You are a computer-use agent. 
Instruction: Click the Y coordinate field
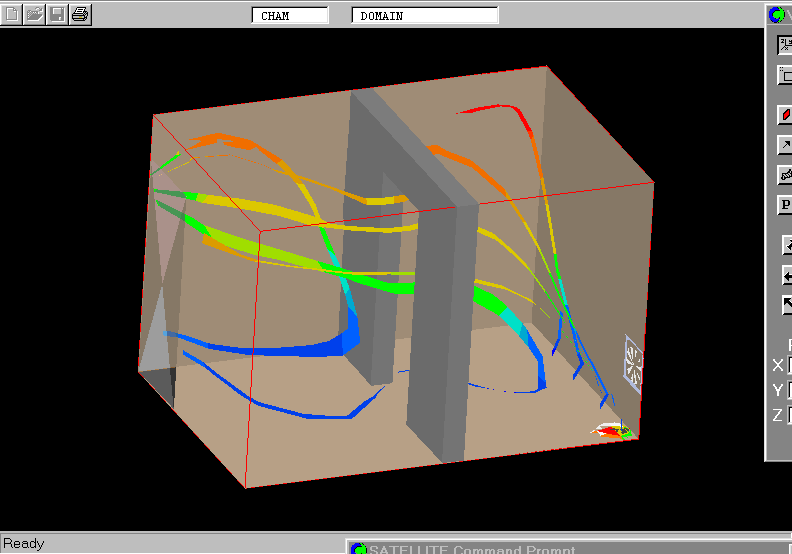click(789, 391)
